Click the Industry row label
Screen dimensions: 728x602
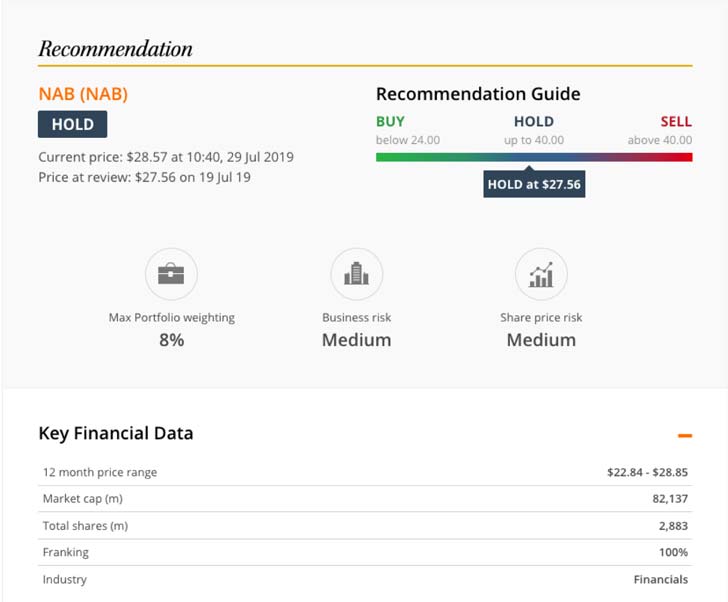pyautogui.click(x=65, y=579)
